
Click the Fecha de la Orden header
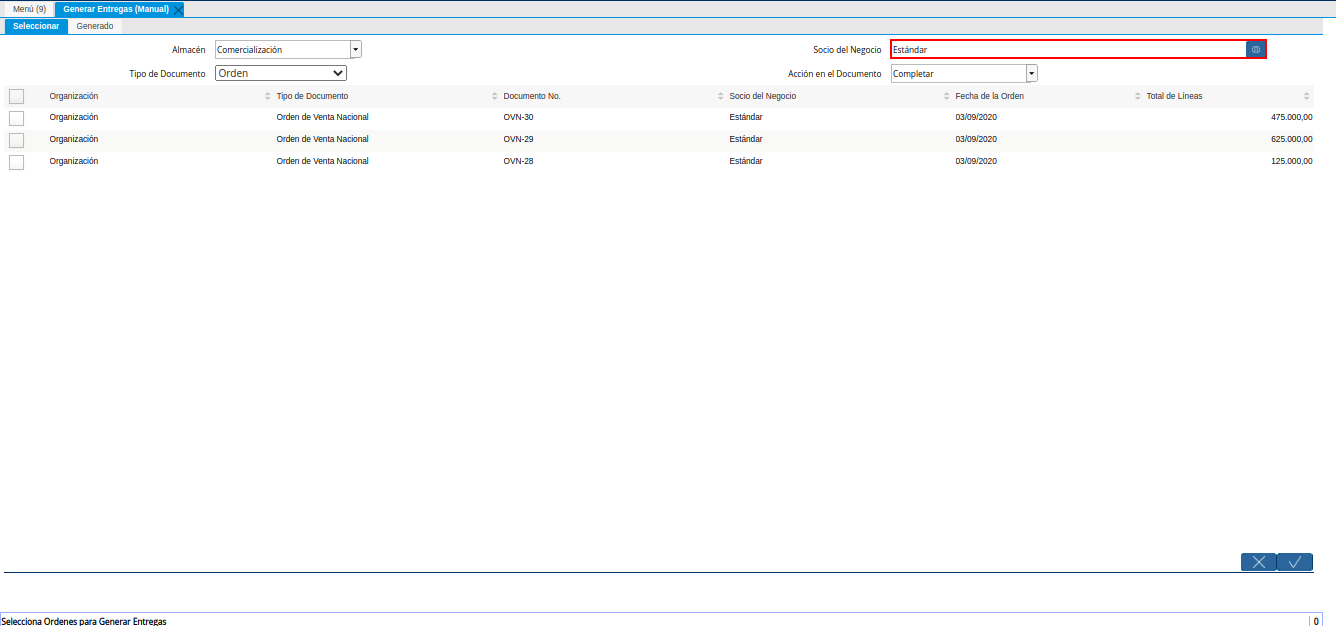[990, 96]
